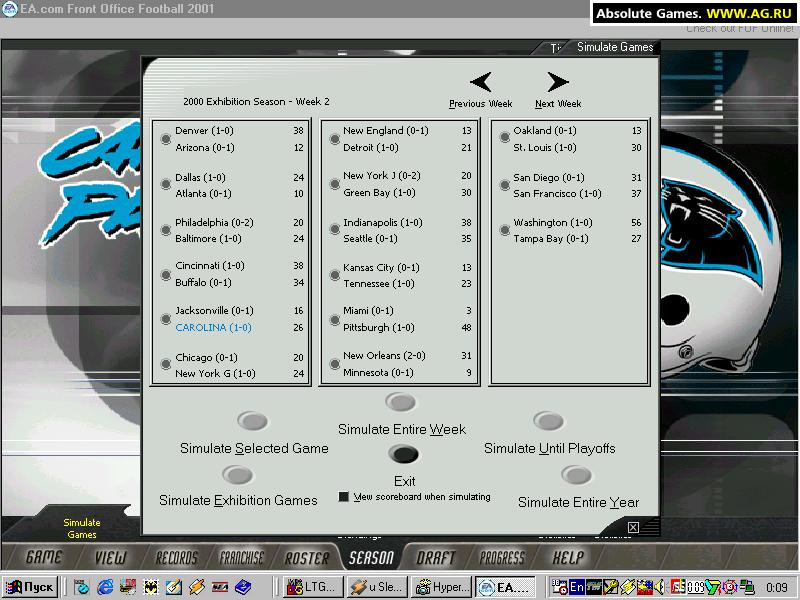Open the RECORDS menu
This screenshot has height=600, width=800.
click(x=176, y=557)
